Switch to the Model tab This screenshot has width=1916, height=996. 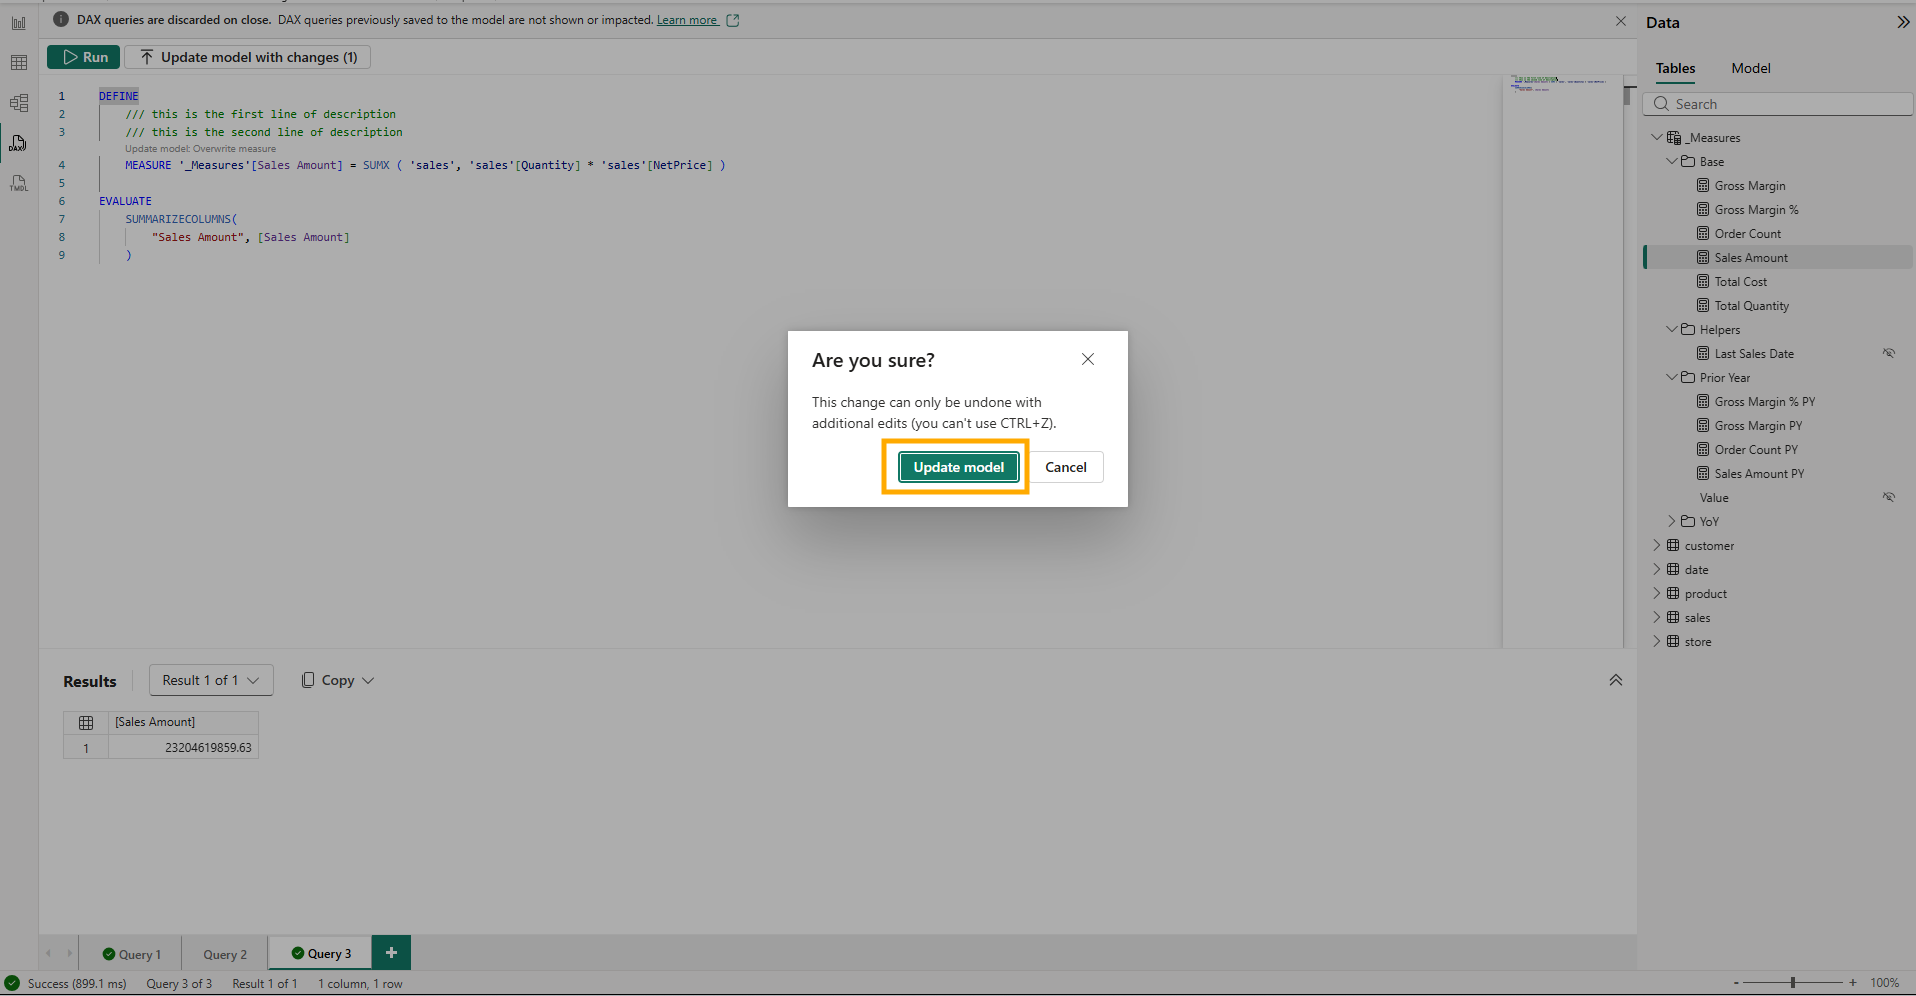(x=1751, y=68)
